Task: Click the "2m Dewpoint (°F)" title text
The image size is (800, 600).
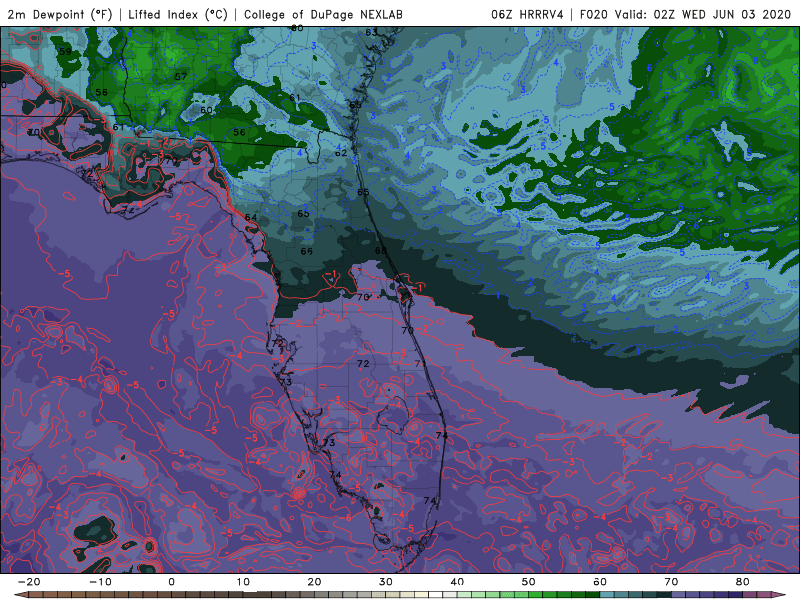Action: (60, 14)
